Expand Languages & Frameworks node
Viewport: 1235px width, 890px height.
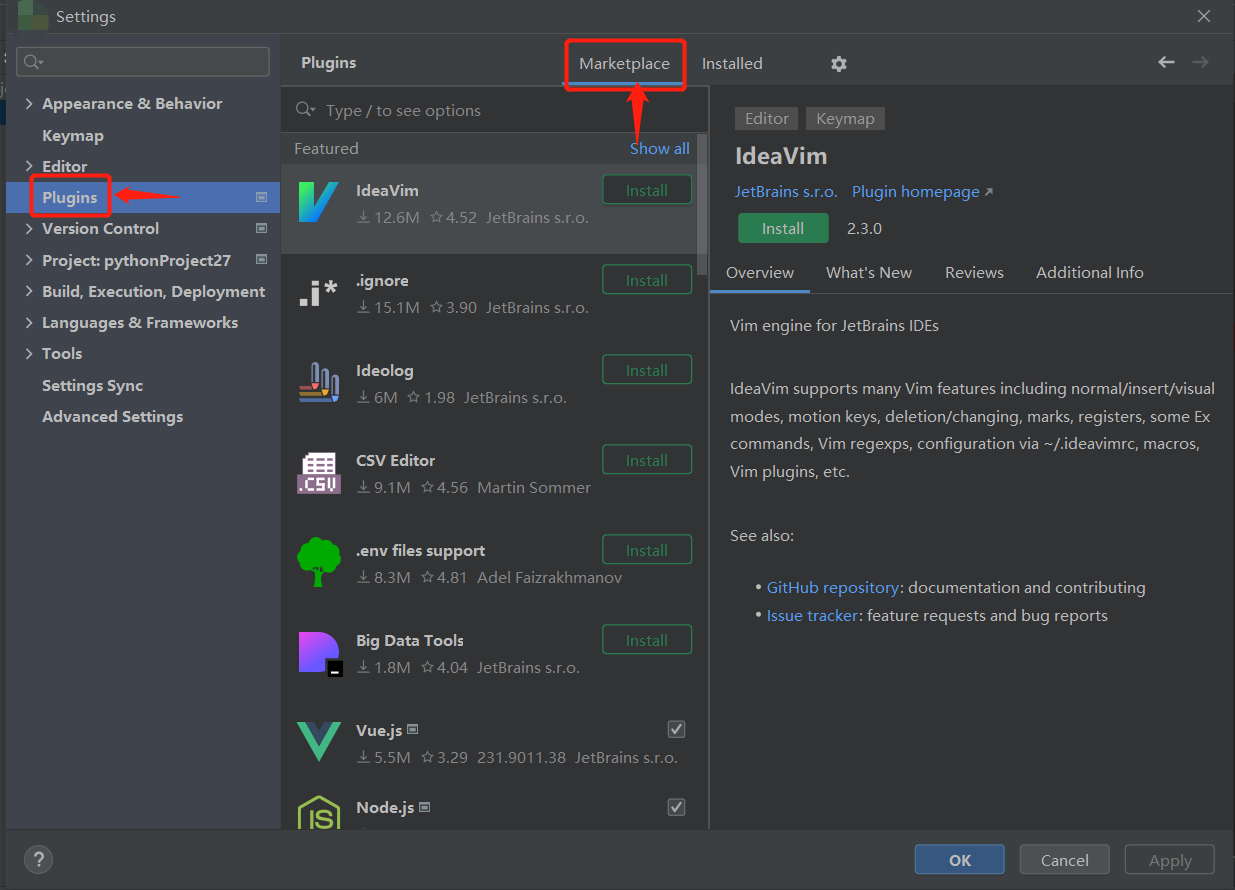[x=29, y=323]
